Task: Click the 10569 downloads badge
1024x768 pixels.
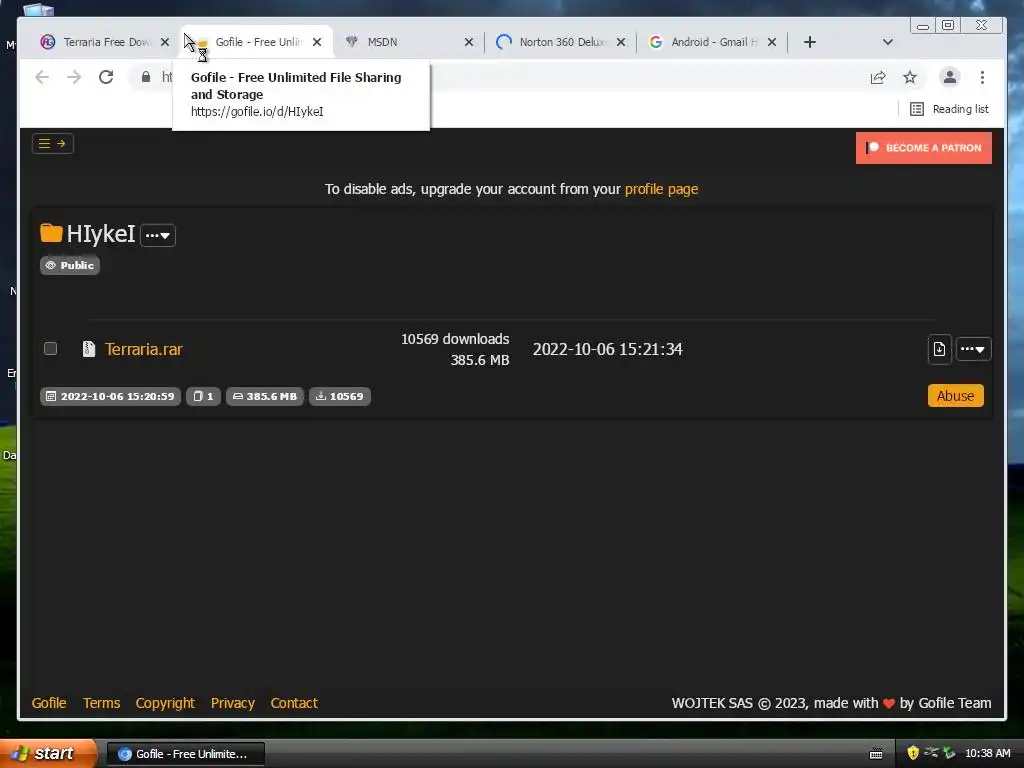Action: click(340, 396)
